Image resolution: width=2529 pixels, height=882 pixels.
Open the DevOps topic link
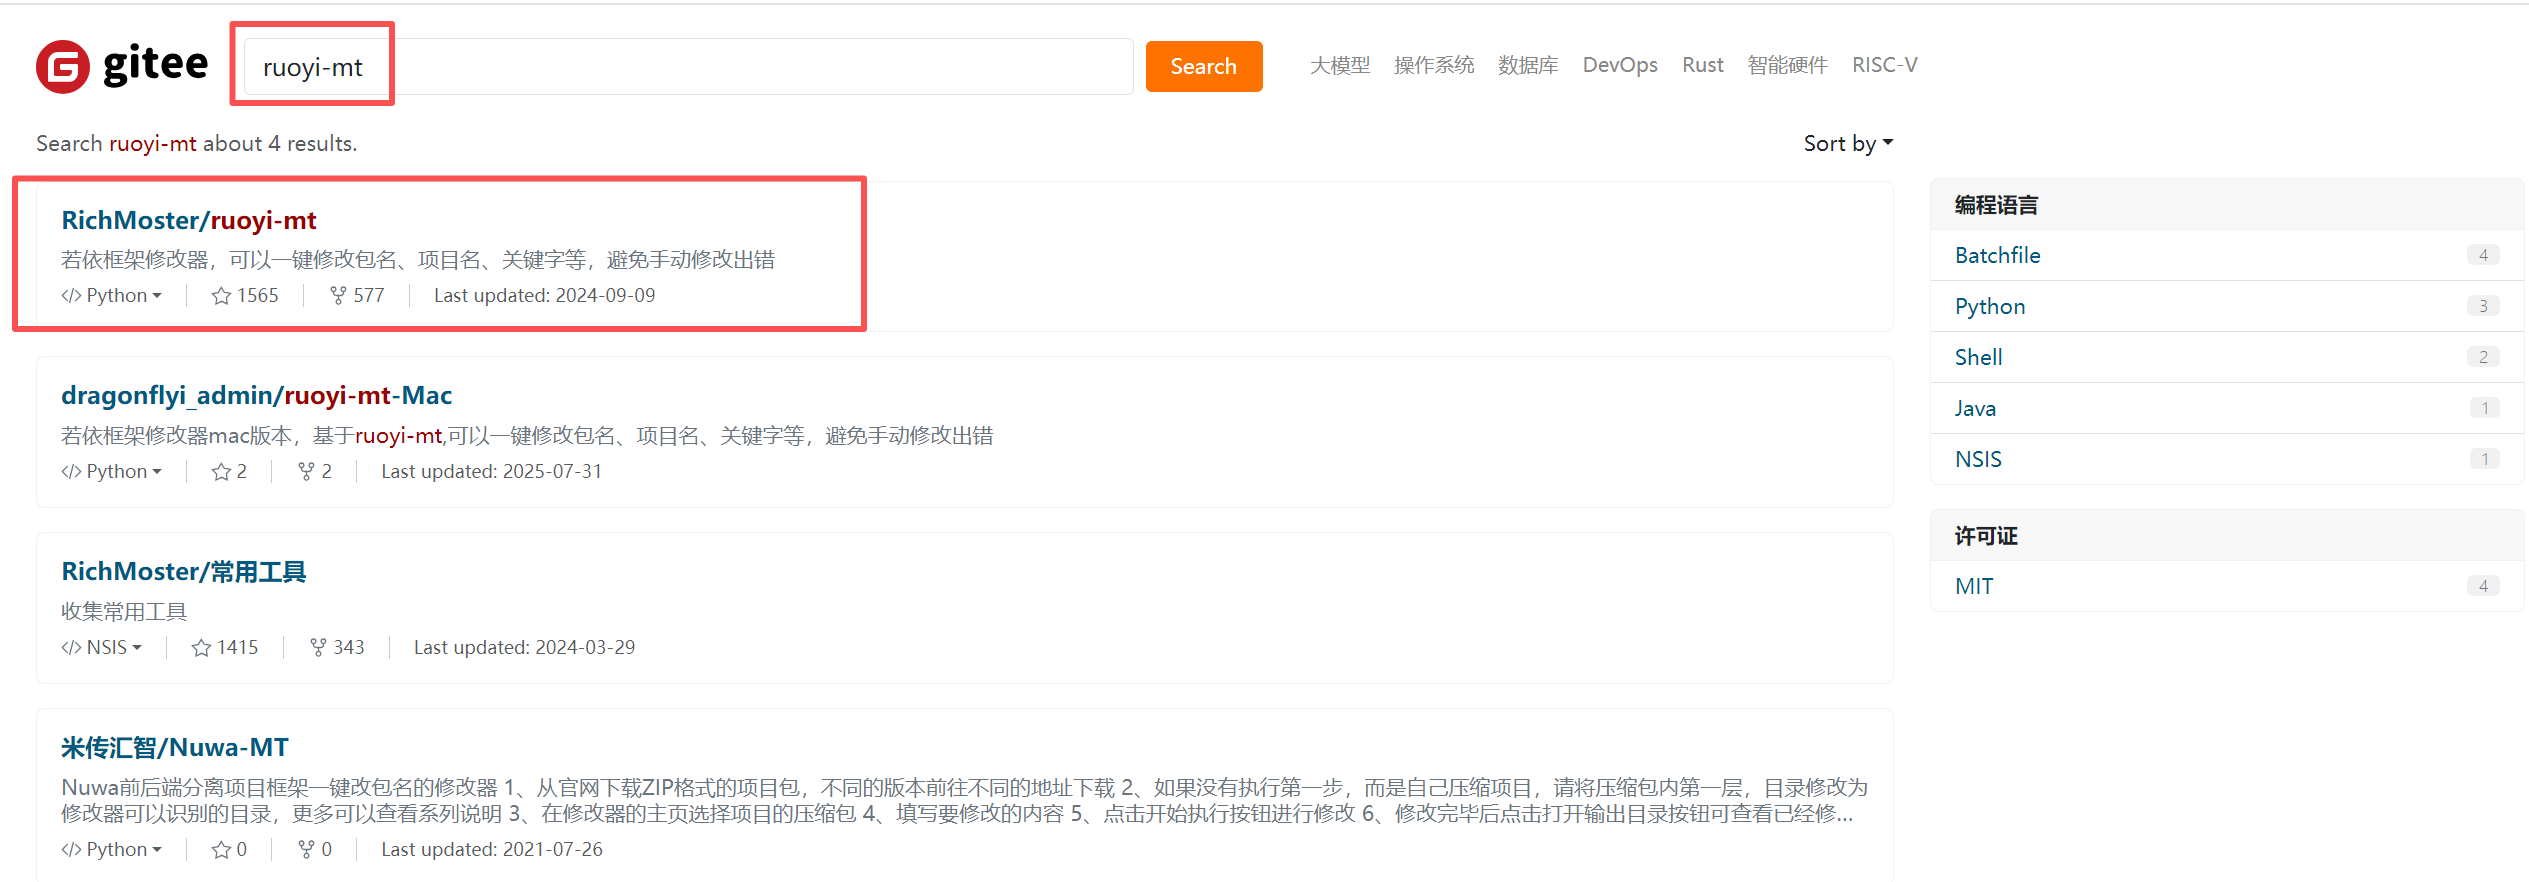(x=1620, y=65)
